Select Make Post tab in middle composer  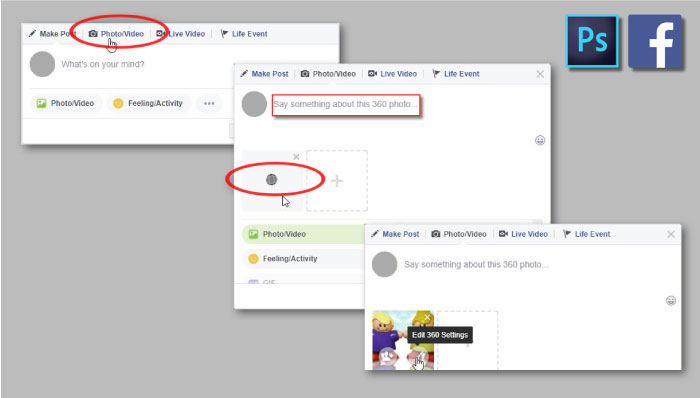265,74
